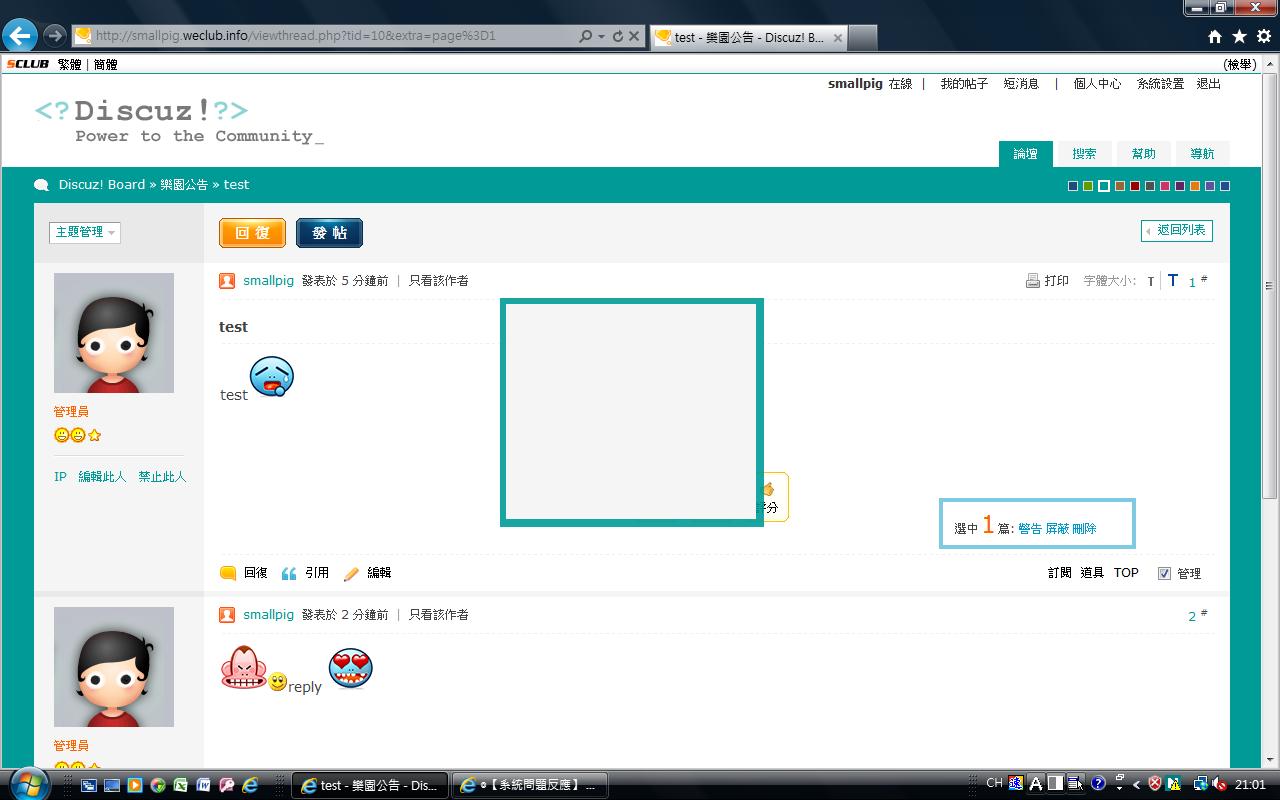1280x800 pixels.
Task: Select the 導航 navigation tab
Action: (x=1202, y=153)
